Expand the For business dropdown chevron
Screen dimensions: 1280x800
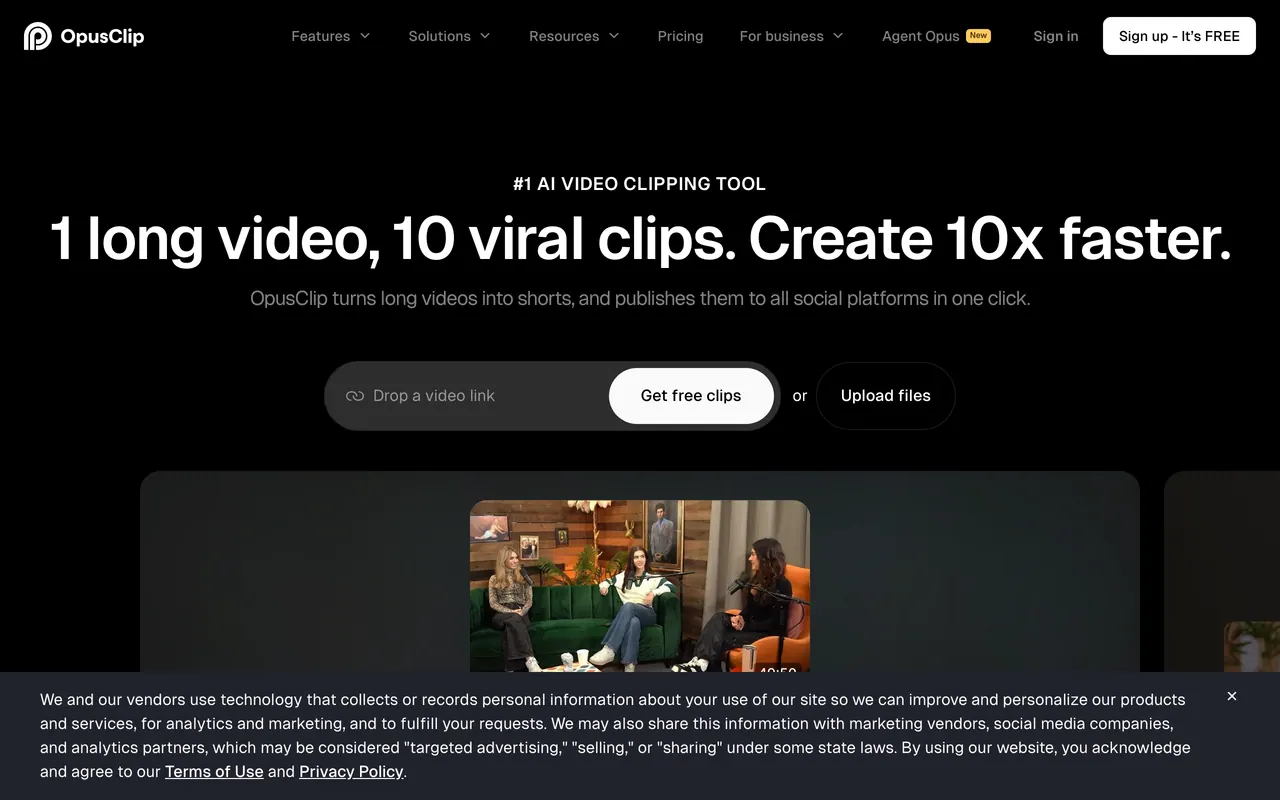(838, 36)
